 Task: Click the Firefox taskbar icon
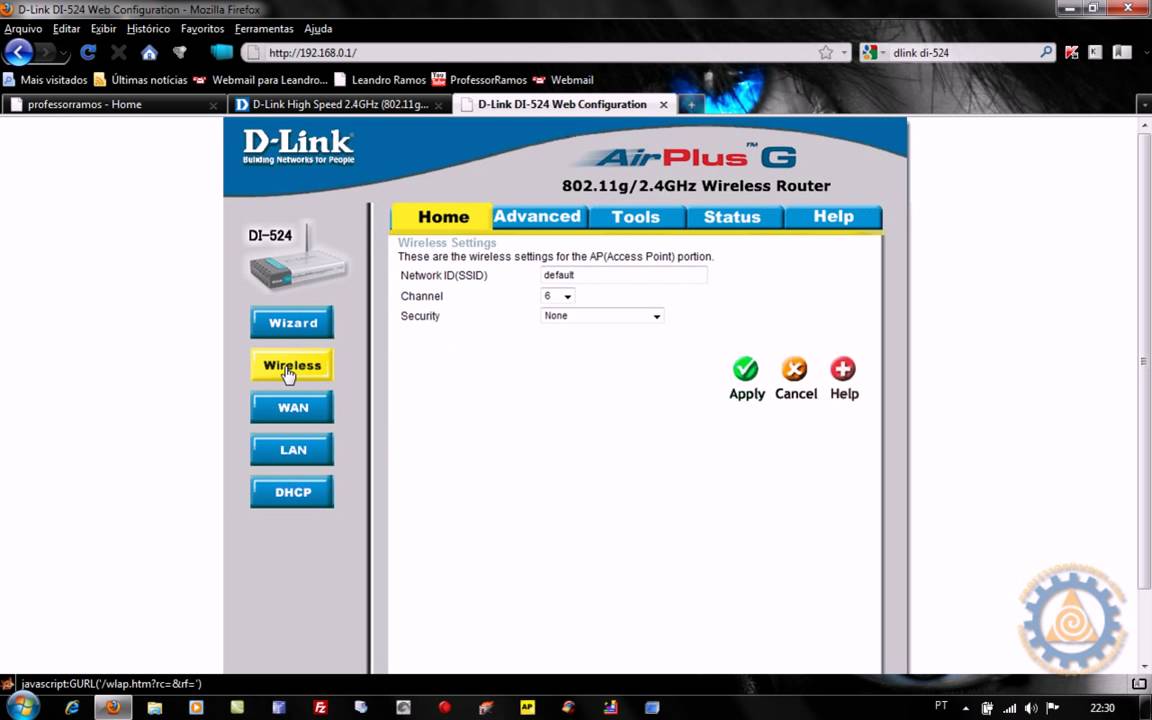(x=112, y=708)
